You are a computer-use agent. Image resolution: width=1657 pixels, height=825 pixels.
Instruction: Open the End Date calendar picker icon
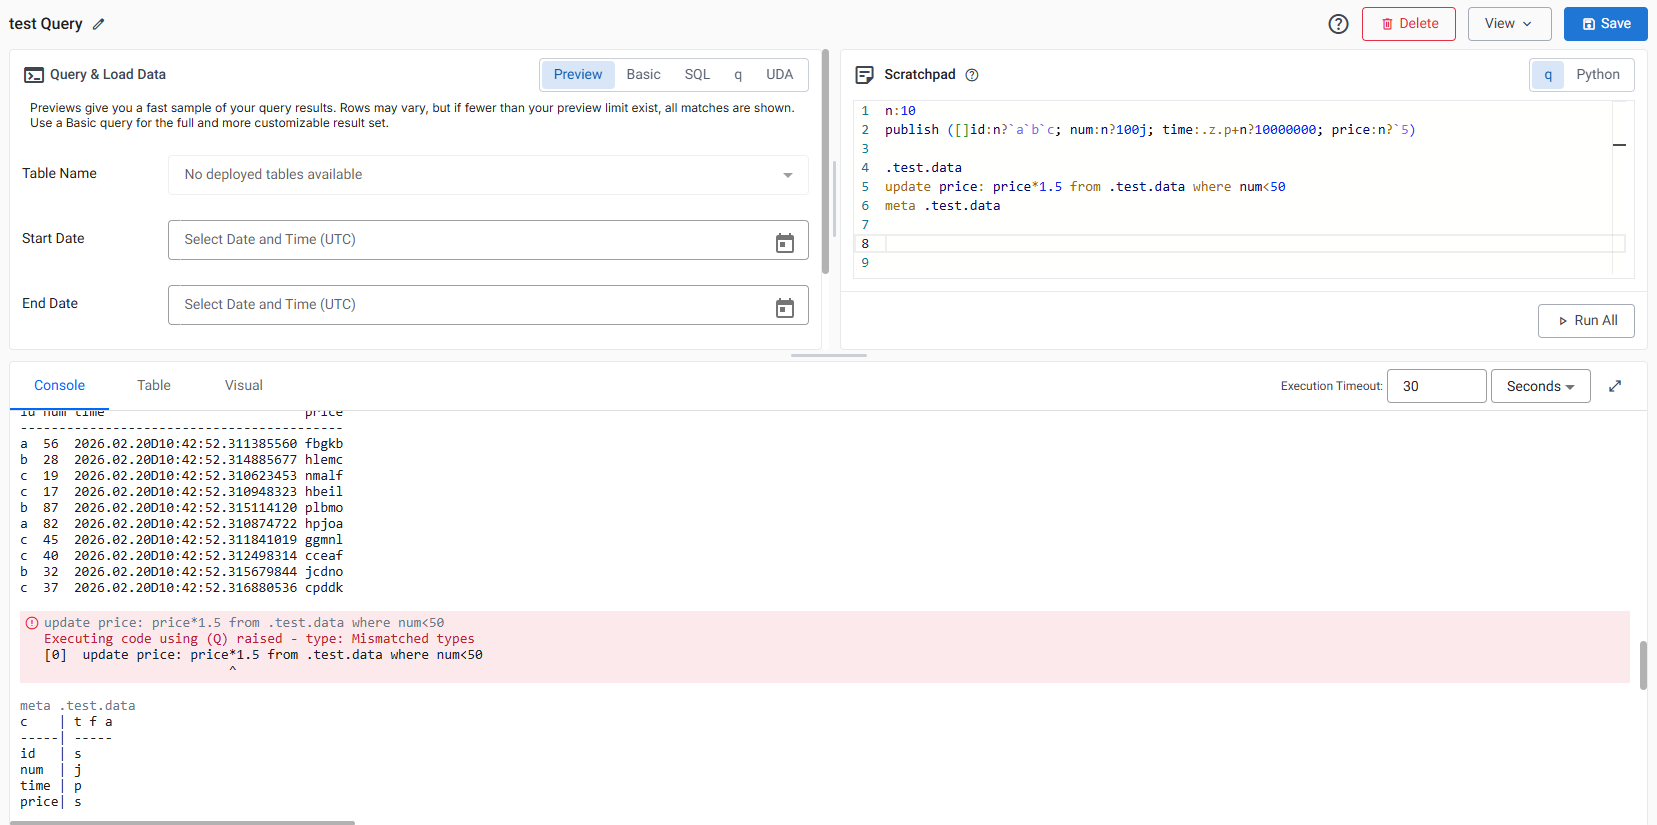pos(785,307)
